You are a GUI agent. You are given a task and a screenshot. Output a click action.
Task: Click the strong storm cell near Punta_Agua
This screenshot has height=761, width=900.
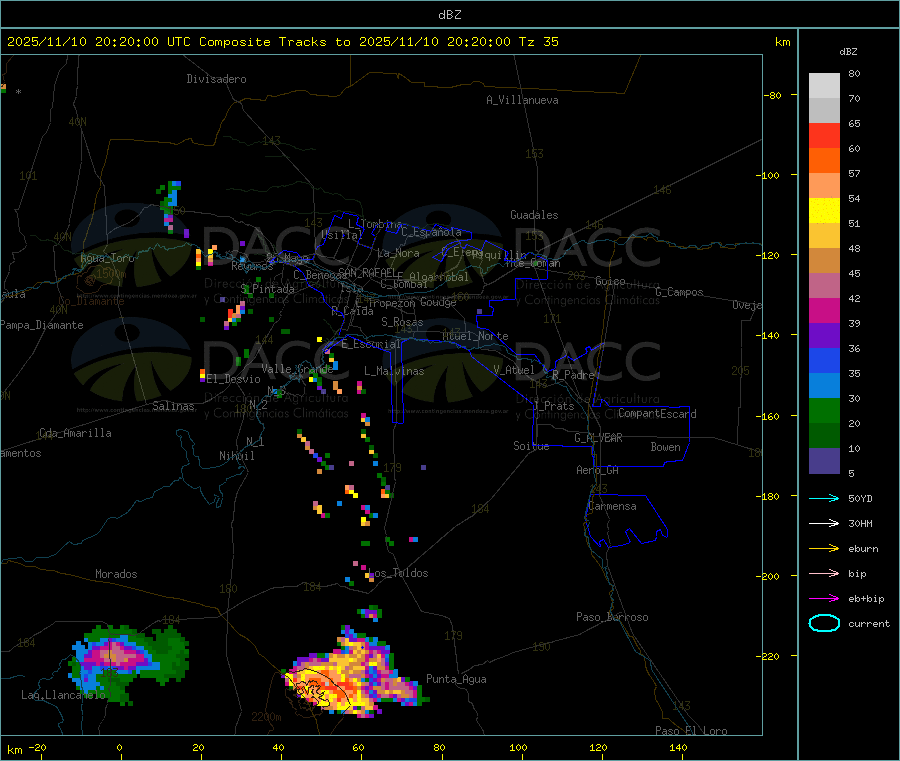coord(356,674)
